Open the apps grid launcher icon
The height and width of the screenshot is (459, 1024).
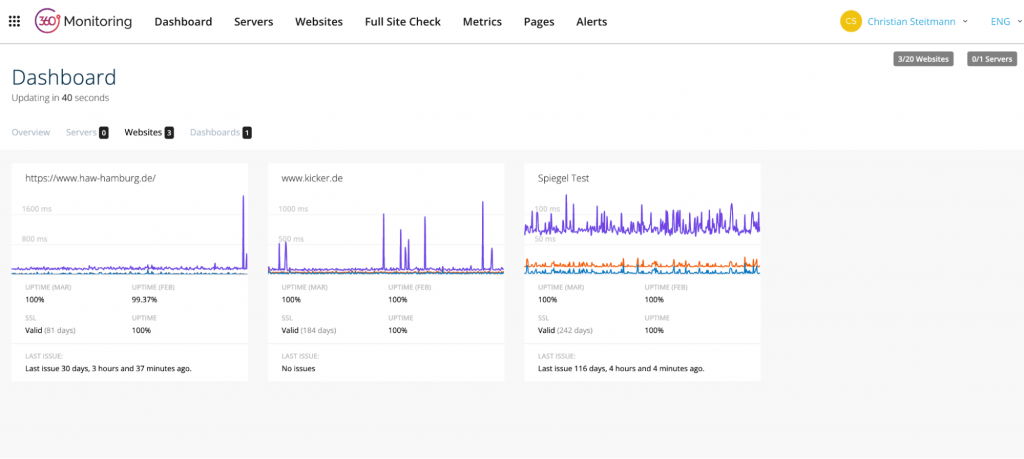tap(14, 22)
